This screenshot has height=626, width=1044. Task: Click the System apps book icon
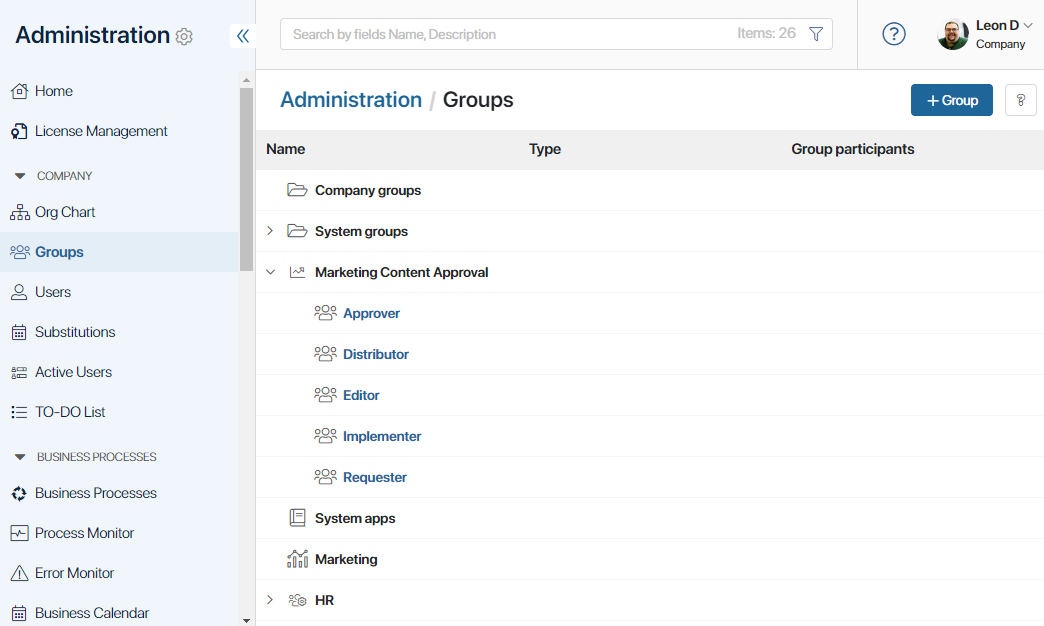point(297,517)
